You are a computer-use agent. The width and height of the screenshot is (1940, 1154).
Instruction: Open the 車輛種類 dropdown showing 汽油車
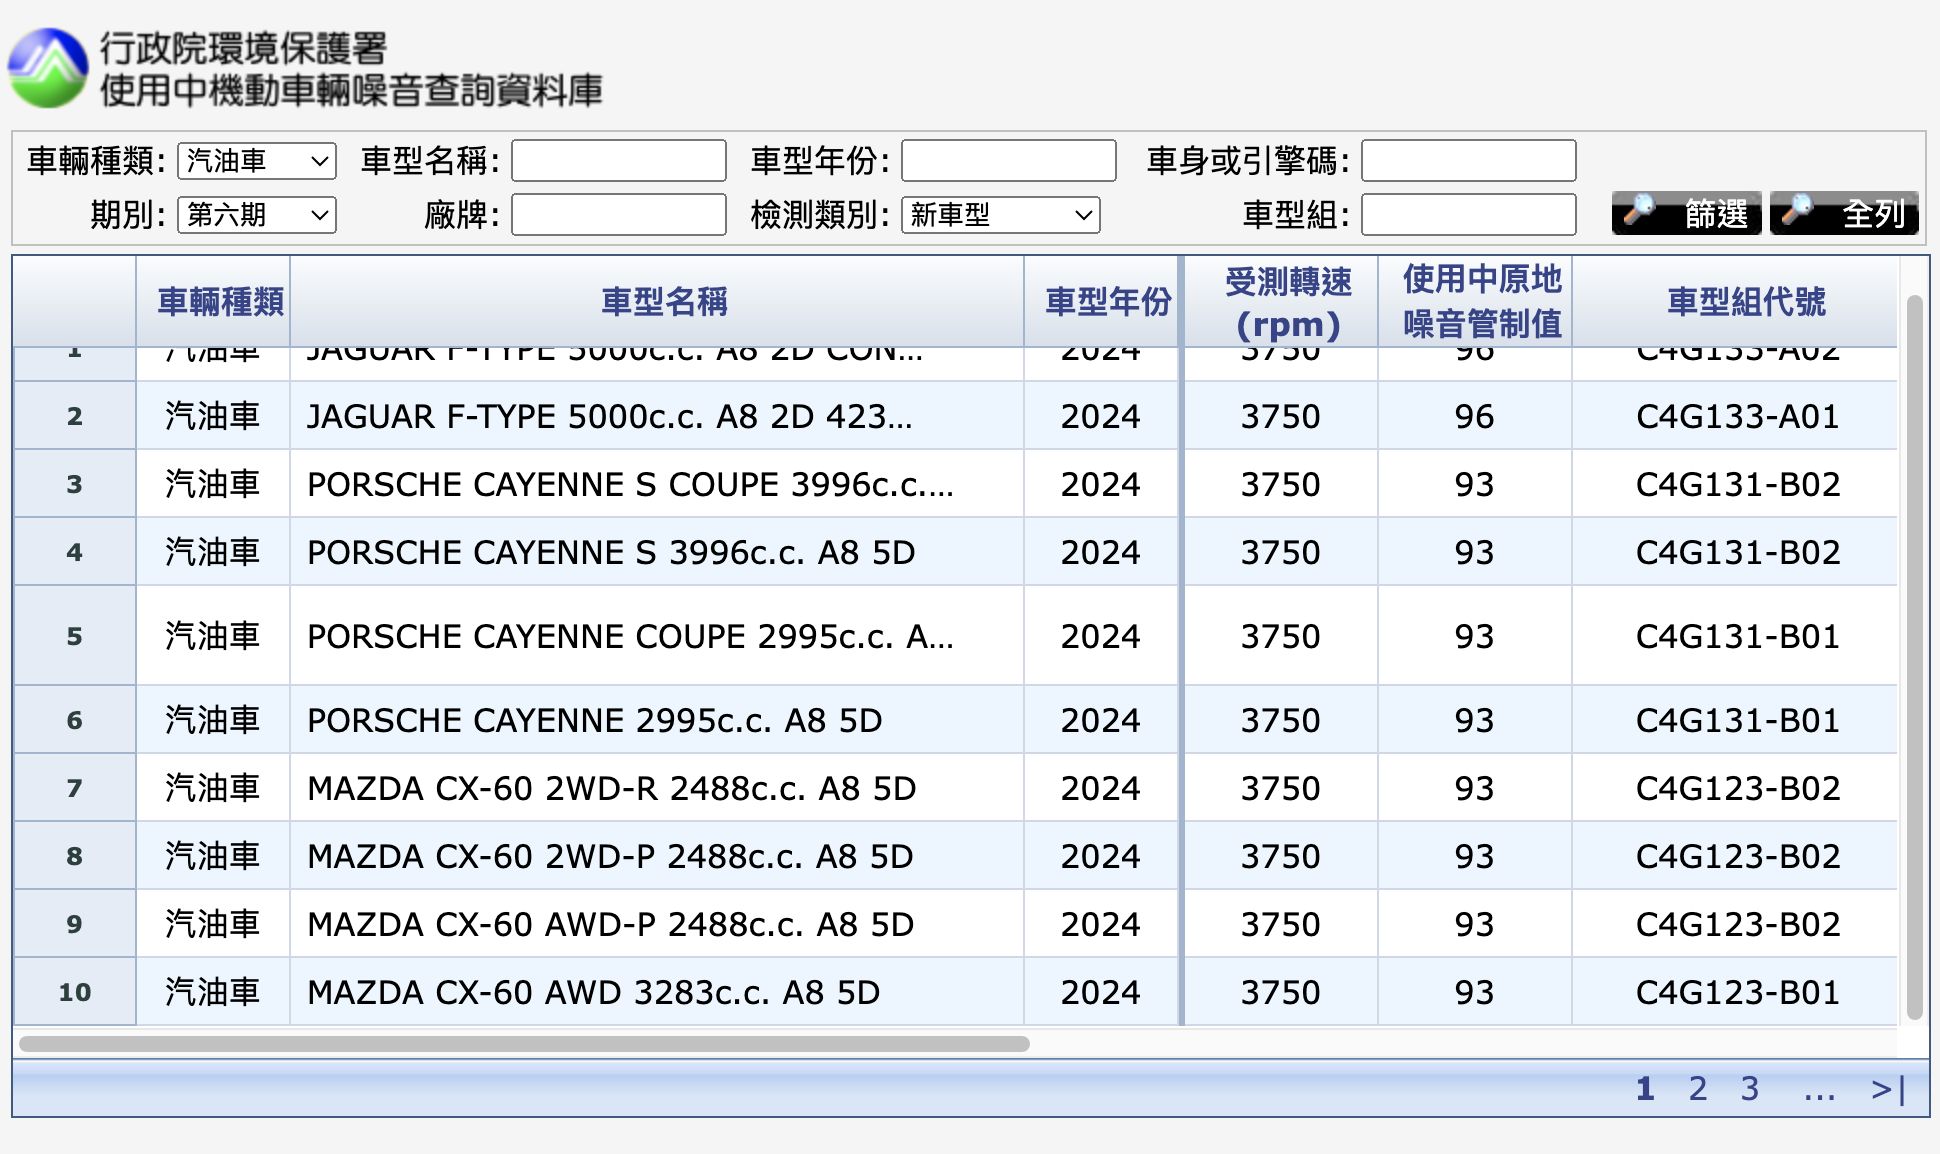pyautogui.click(x=257, y=161)
